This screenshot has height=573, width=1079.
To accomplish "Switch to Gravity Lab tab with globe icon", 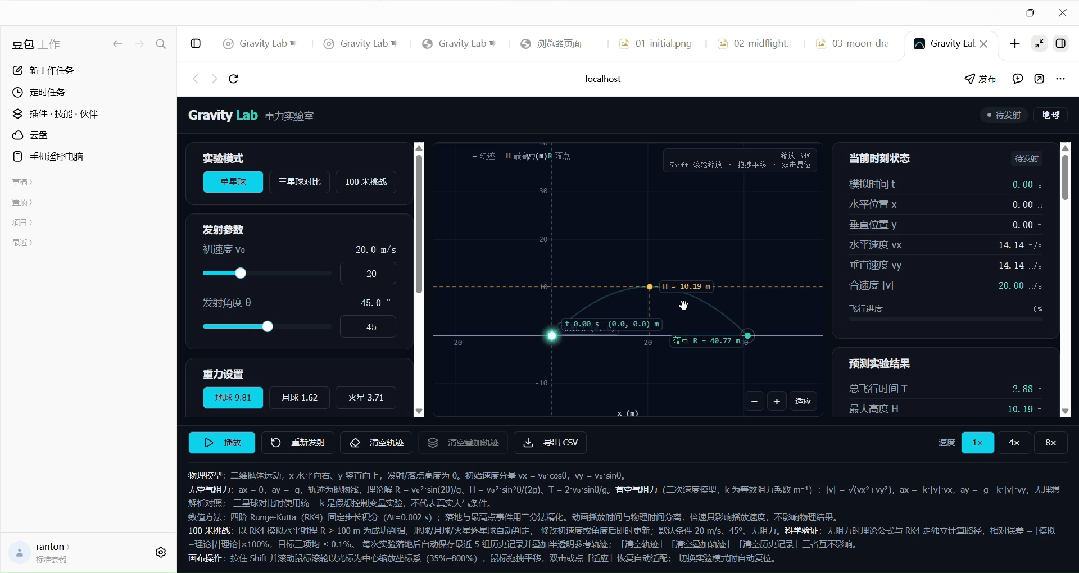I will (458, 43).
